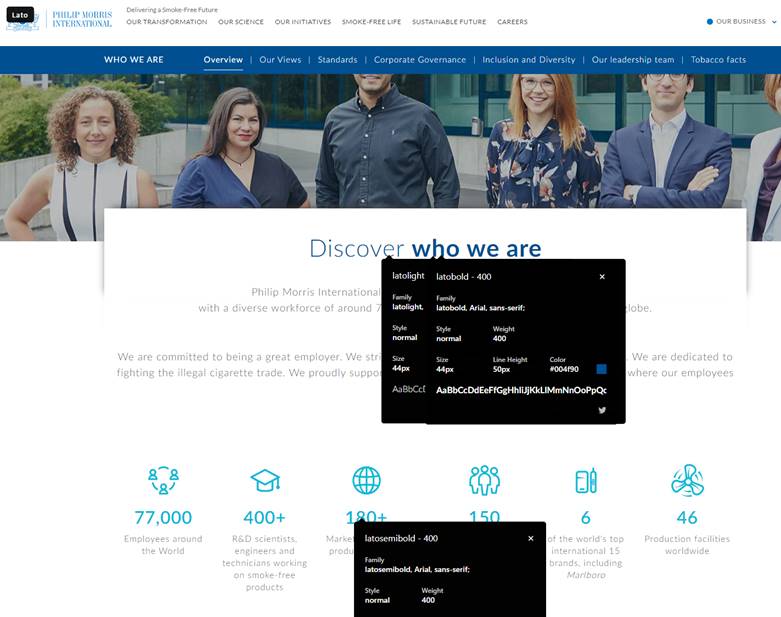Select the Overview tab

(x=223, y=60)
